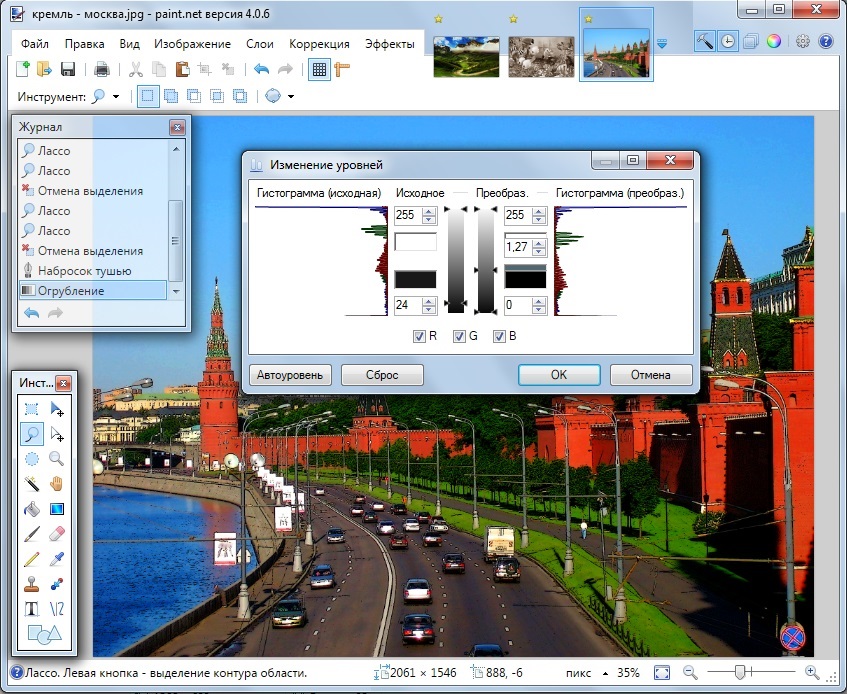Choose the Magic Wand tool
Screen dimensions: 847x694
coord(32,484)
